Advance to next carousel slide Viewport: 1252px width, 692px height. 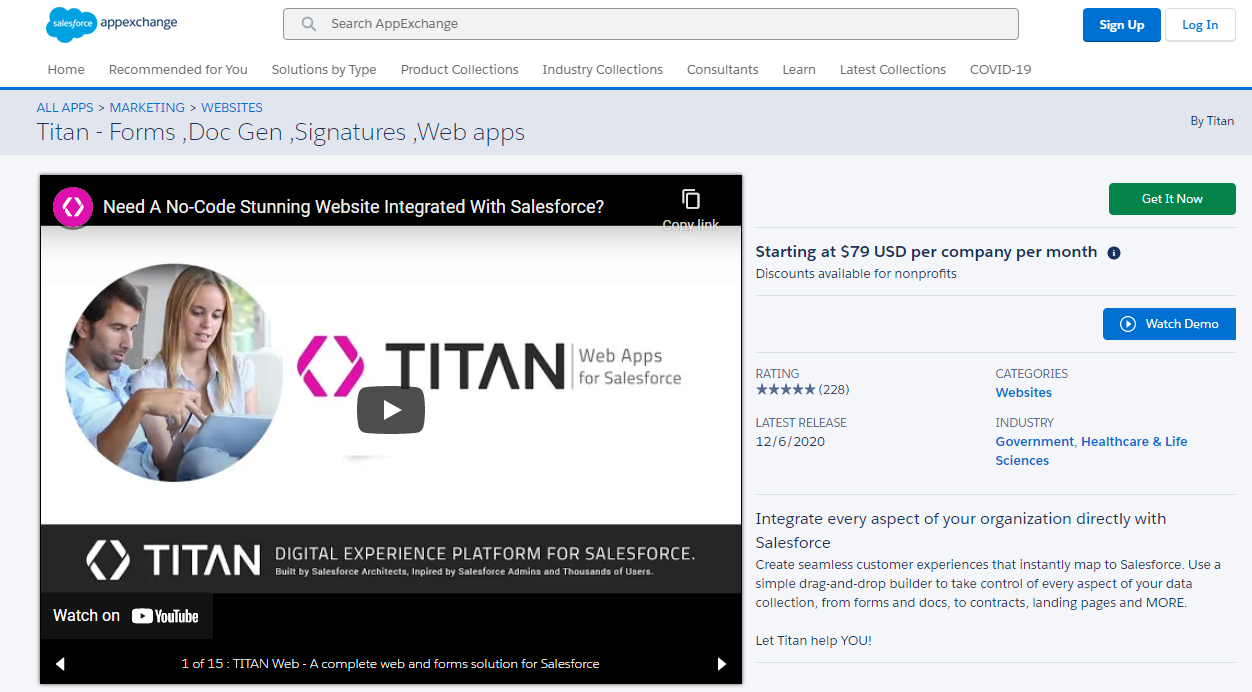(x=722, y=664)
